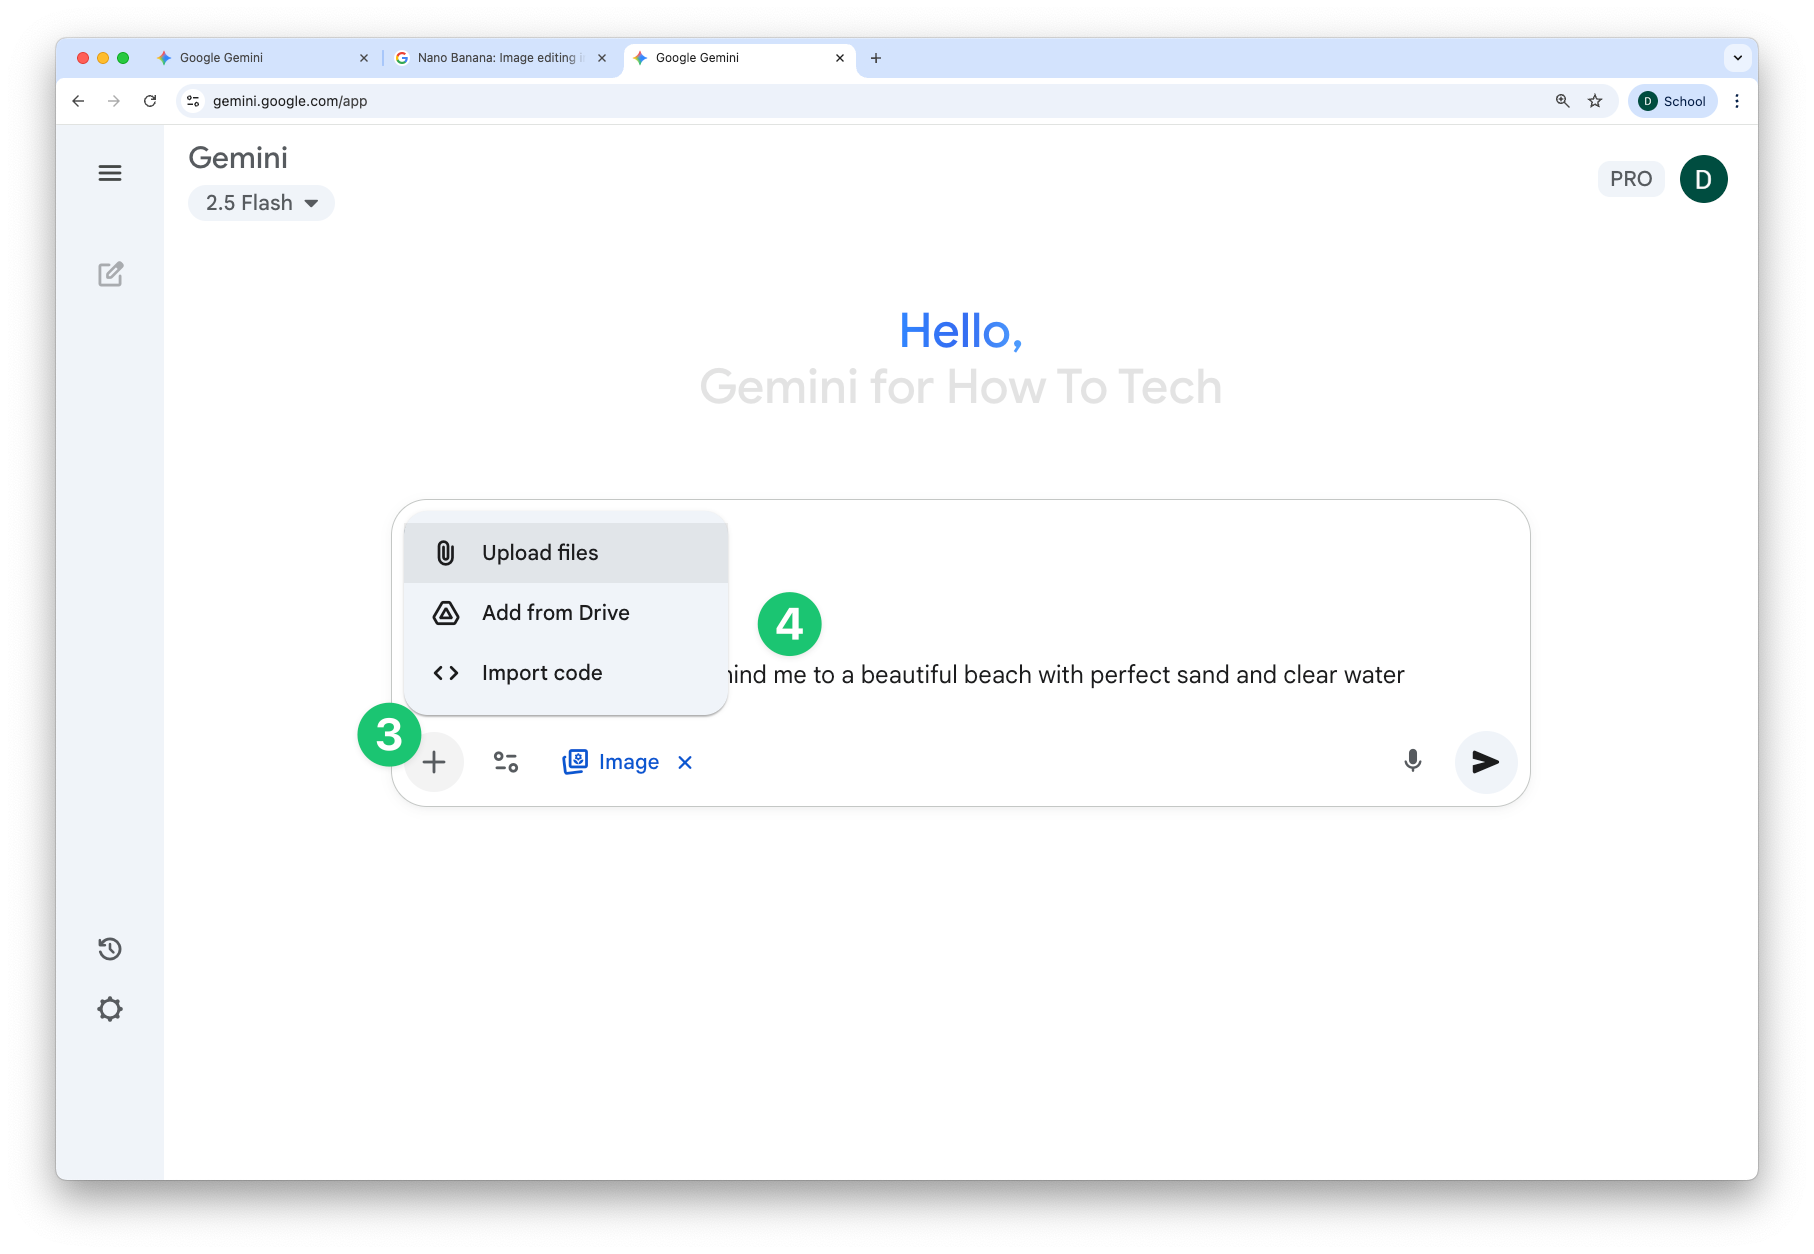The width and height of the screenshot is (1814, 1254).
Task: Open the activity history clock icon
Action: [110, 949]
